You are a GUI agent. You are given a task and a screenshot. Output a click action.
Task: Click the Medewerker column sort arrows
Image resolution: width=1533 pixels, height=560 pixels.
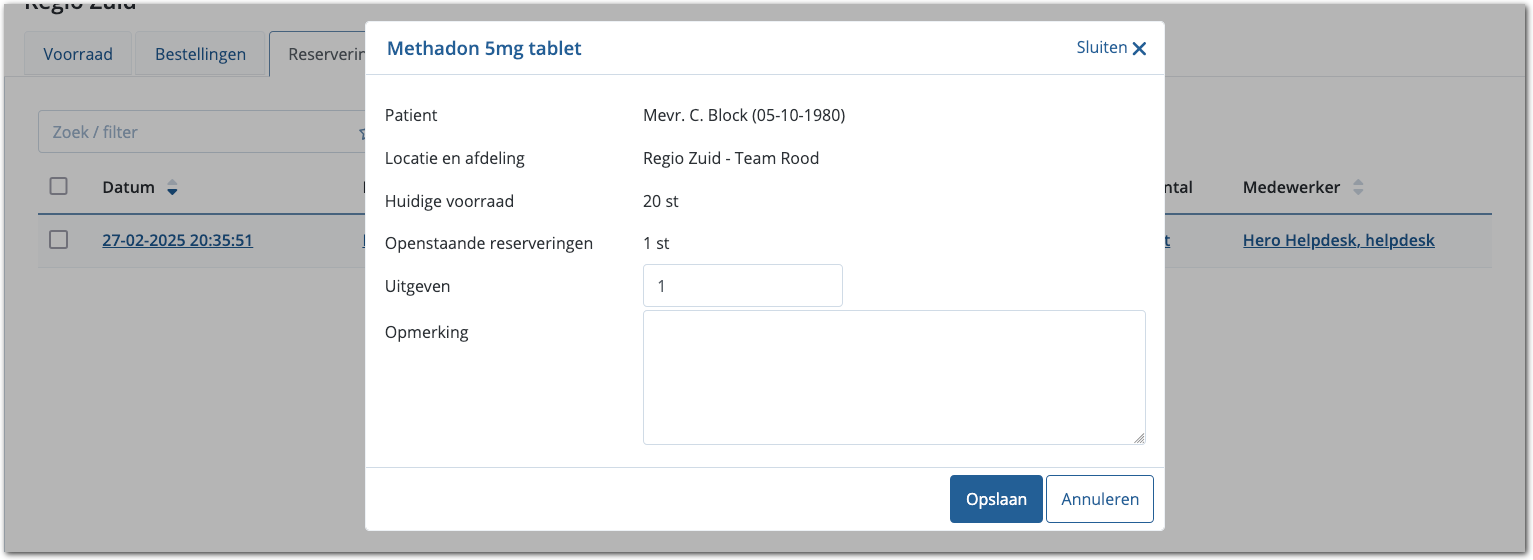[1358, 188]
